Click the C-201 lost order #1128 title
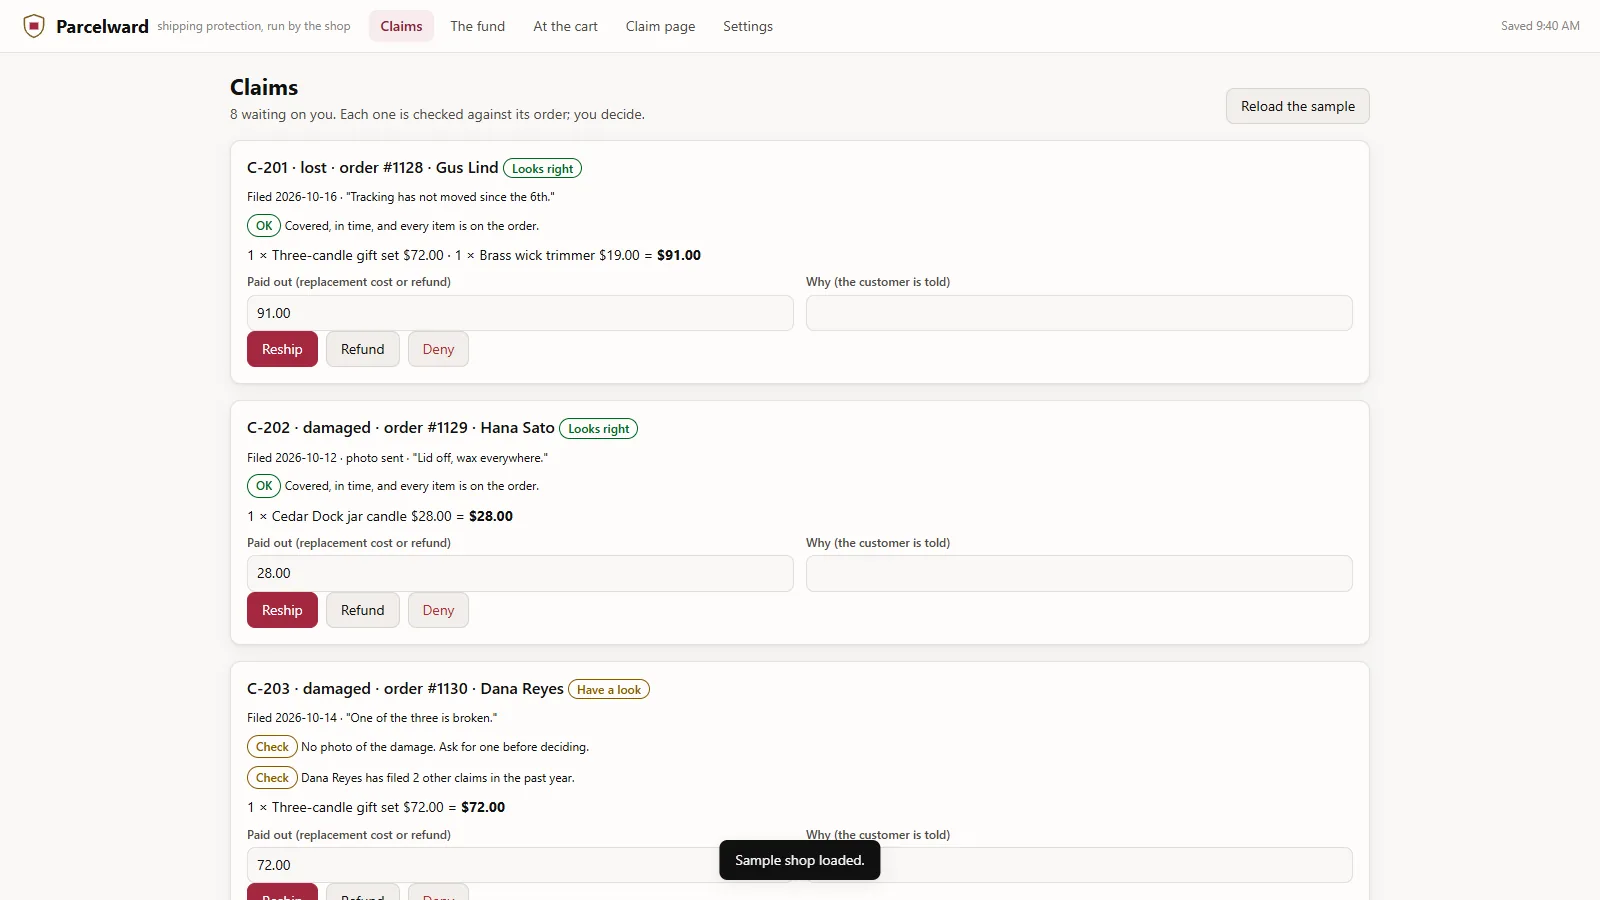 tap(373, 168)
